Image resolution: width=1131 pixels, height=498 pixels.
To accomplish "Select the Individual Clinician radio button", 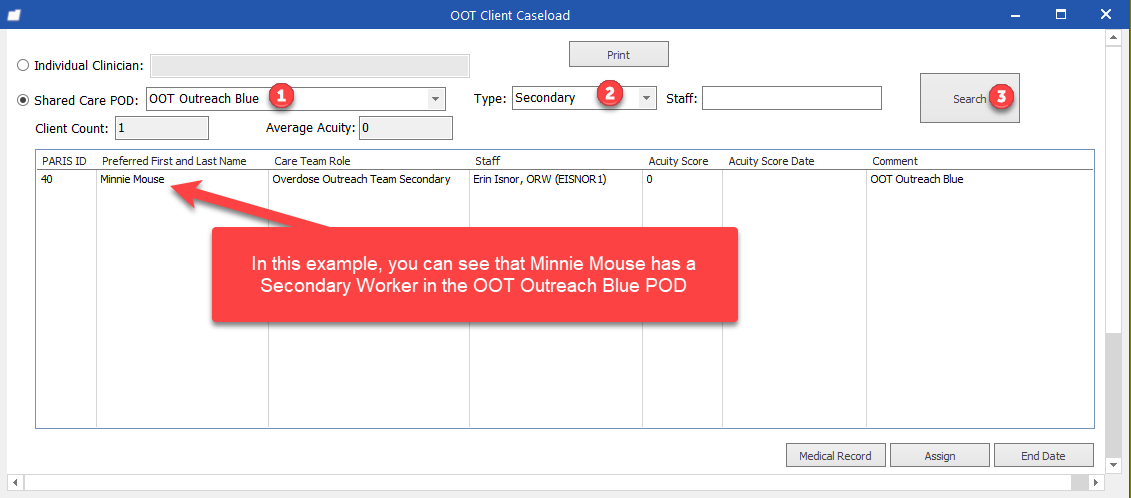I will [x=24, y=66].
